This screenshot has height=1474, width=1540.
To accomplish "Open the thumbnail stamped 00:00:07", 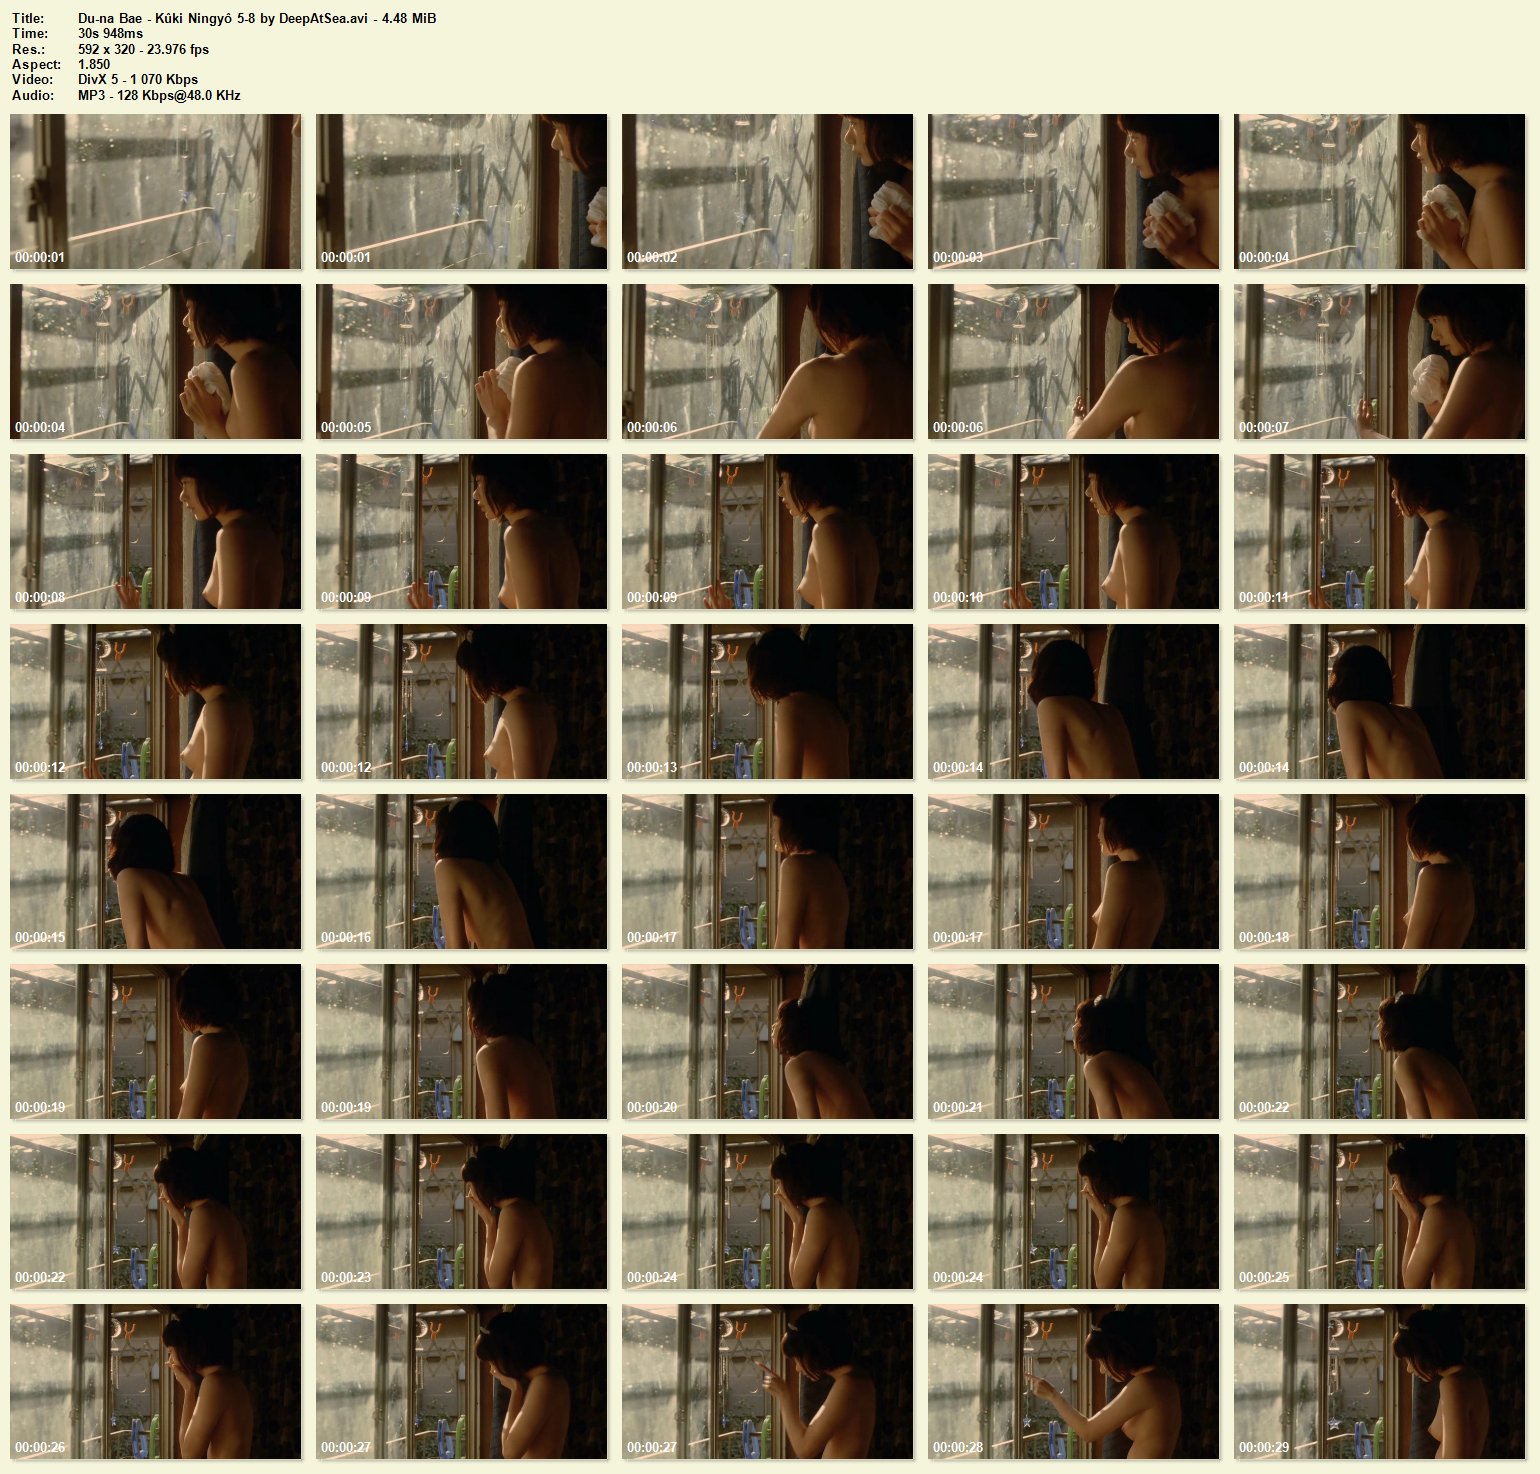I will (x=1379, y=361).
